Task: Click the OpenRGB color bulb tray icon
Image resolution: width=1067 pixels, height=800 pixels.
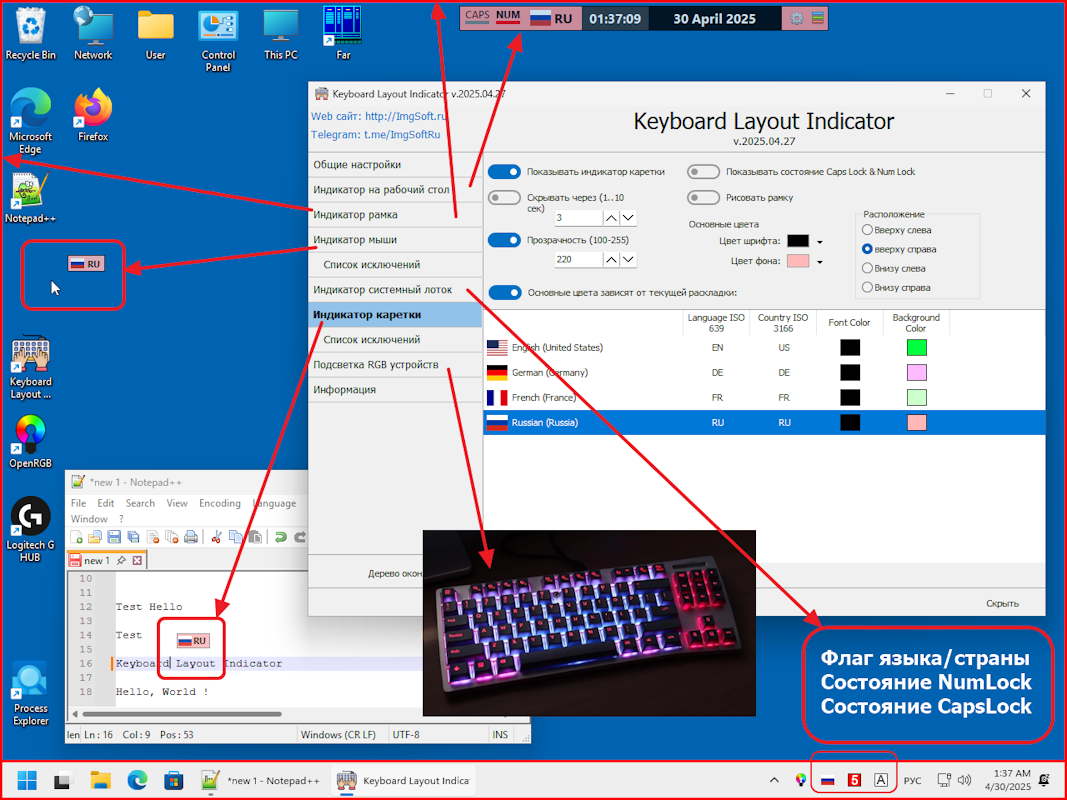Action: pyautogui.click(x=801, y=780)
